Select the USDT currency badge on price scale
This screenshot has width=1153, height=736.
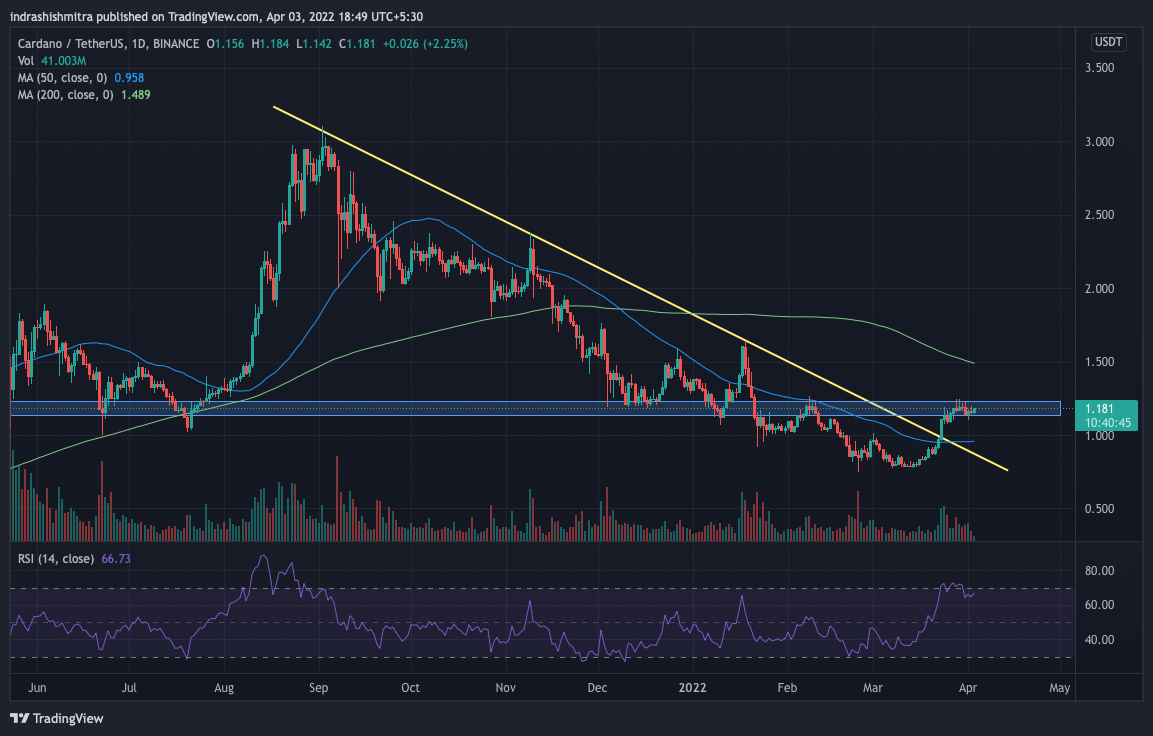pos(1108,42)
